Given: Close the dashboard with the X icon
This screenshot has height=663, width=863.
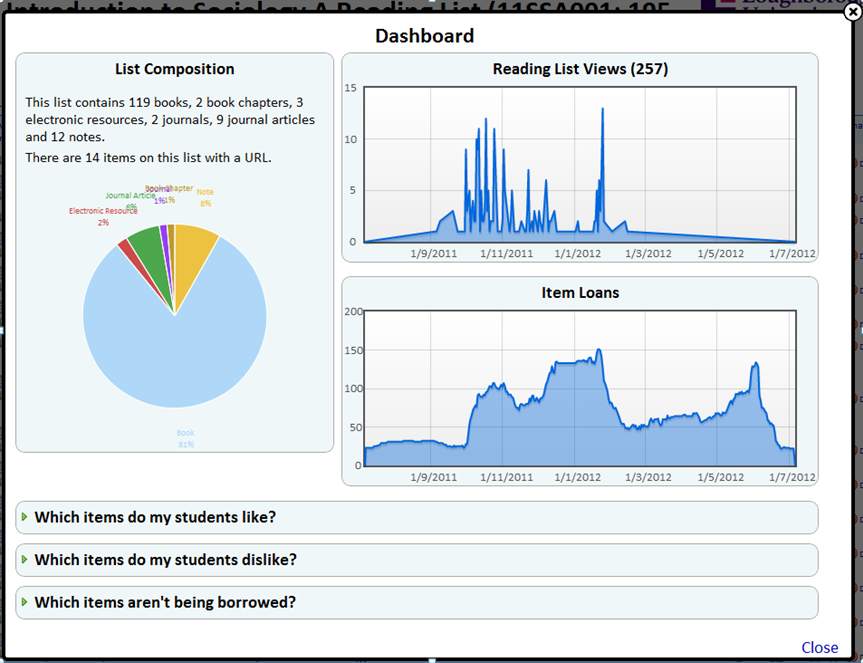Looking at the screenshot, I should point(850,12).
